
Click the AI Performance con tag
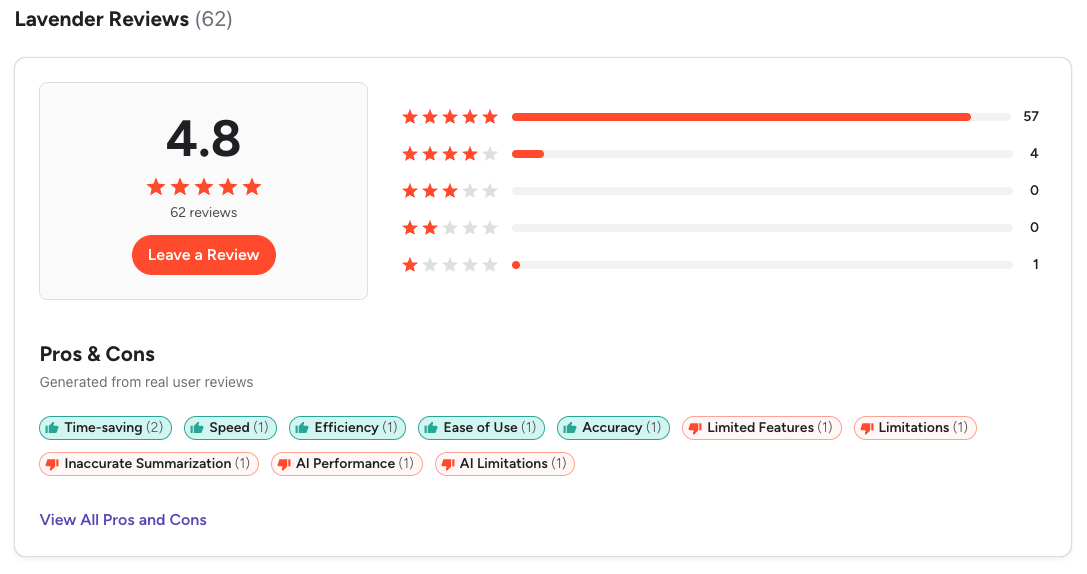[346, 464]
